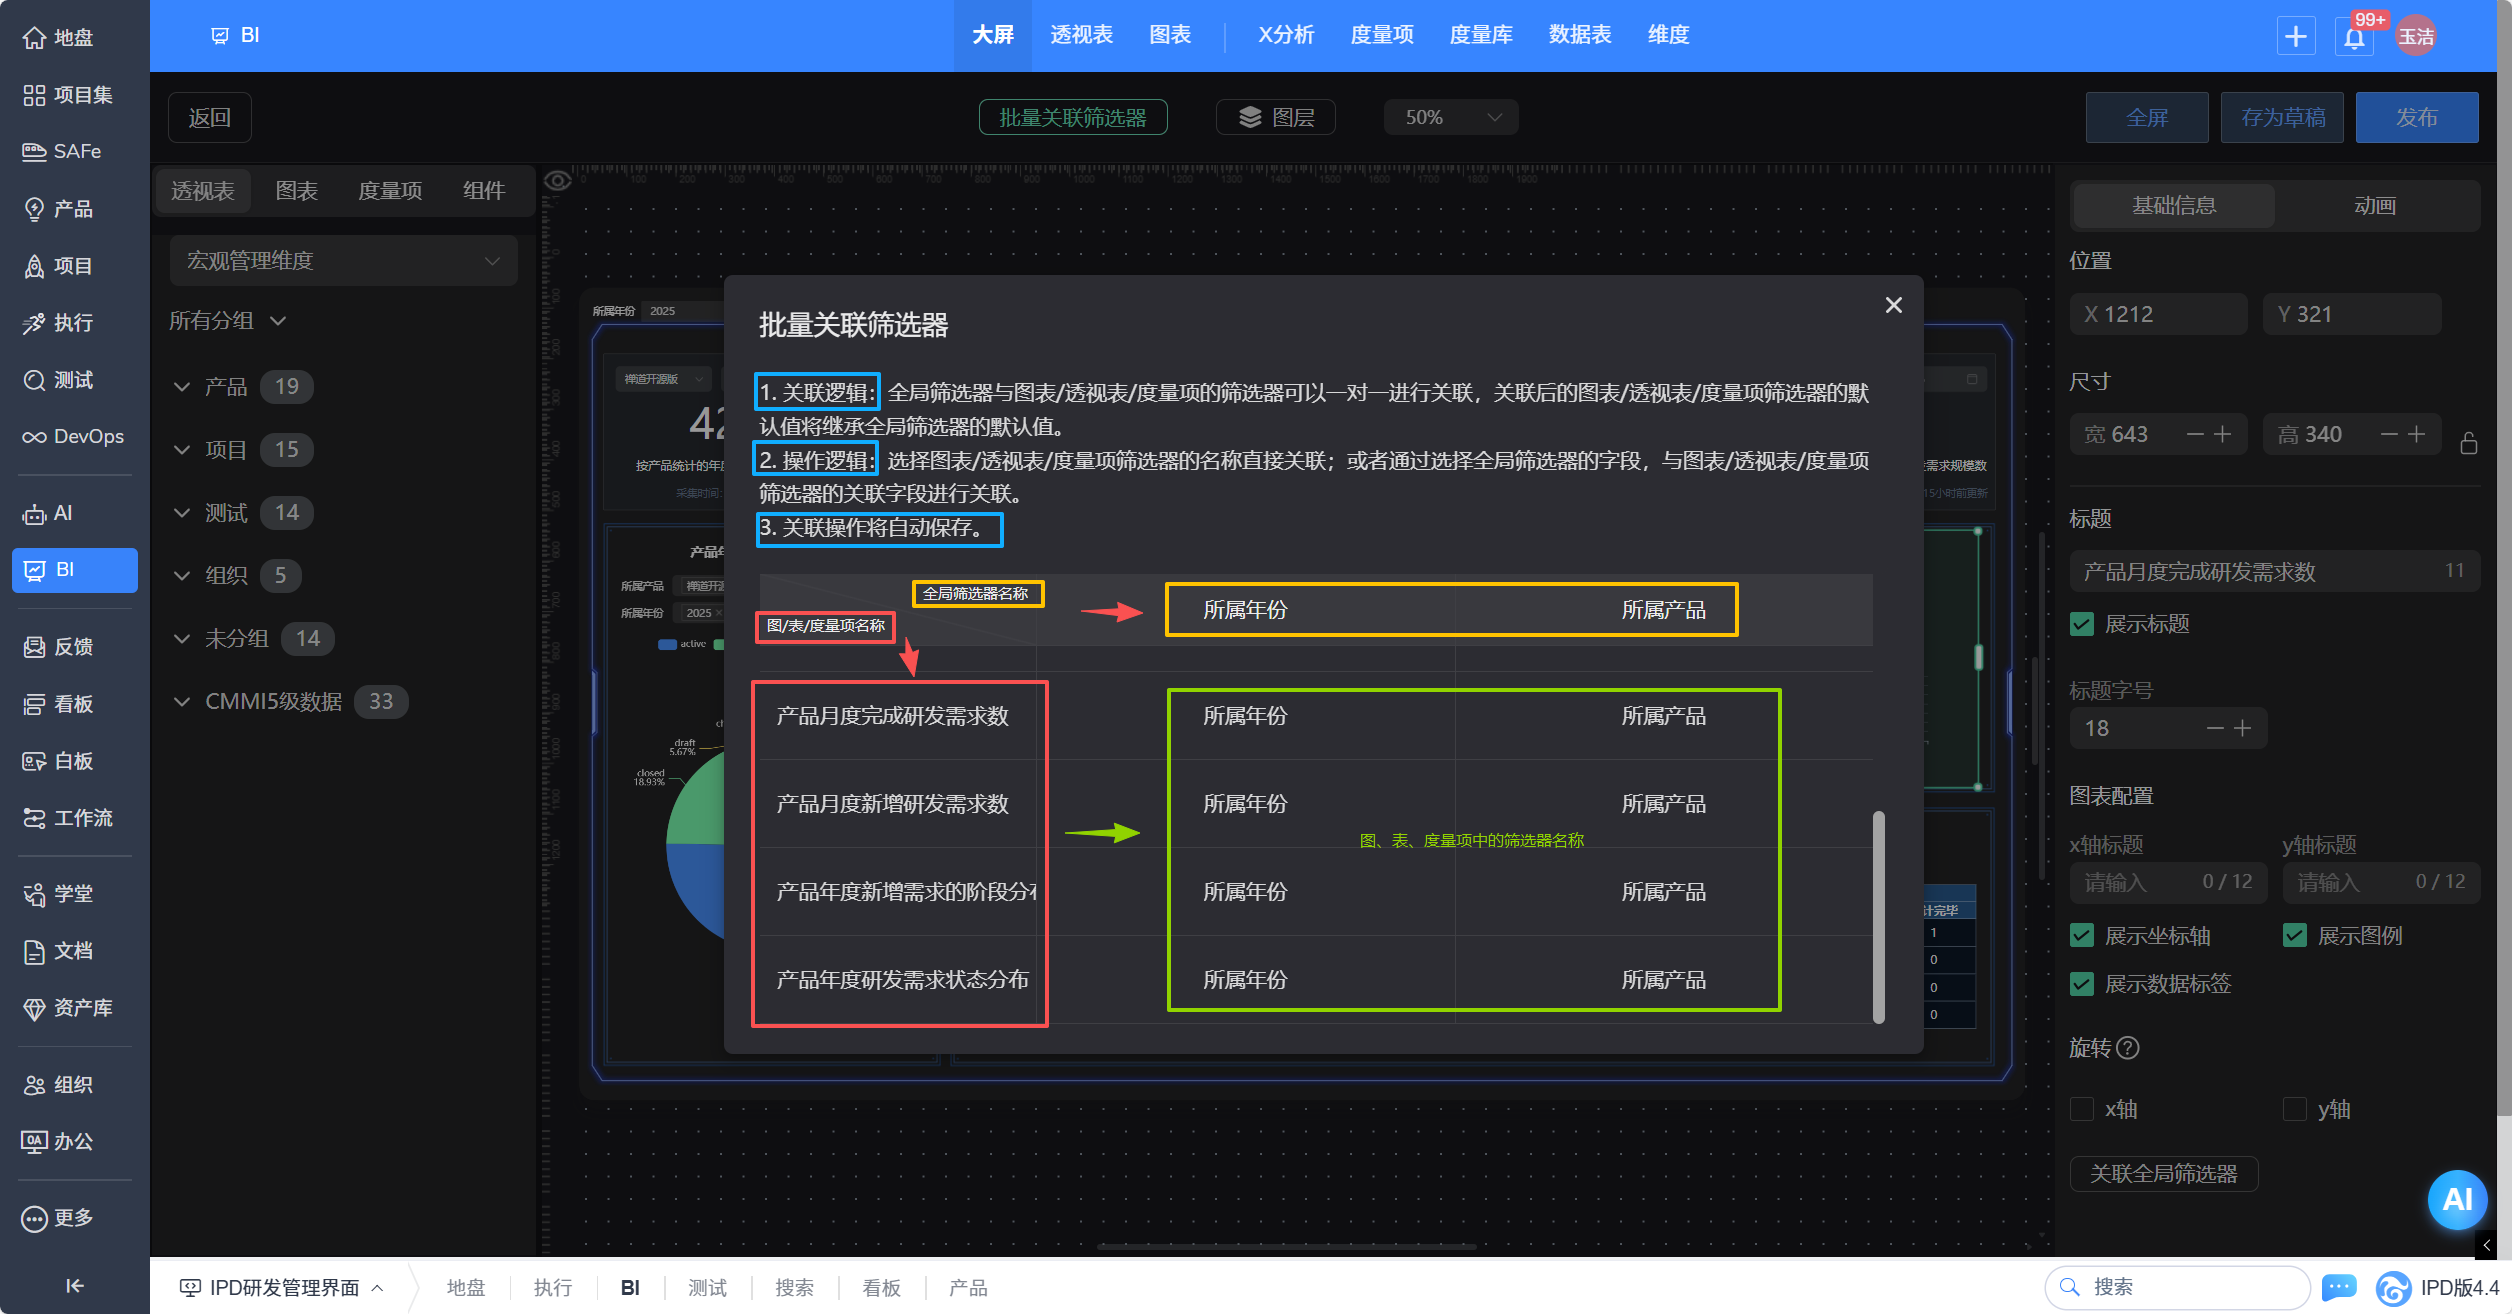Click the plus add icon in header

[2296, 37]
